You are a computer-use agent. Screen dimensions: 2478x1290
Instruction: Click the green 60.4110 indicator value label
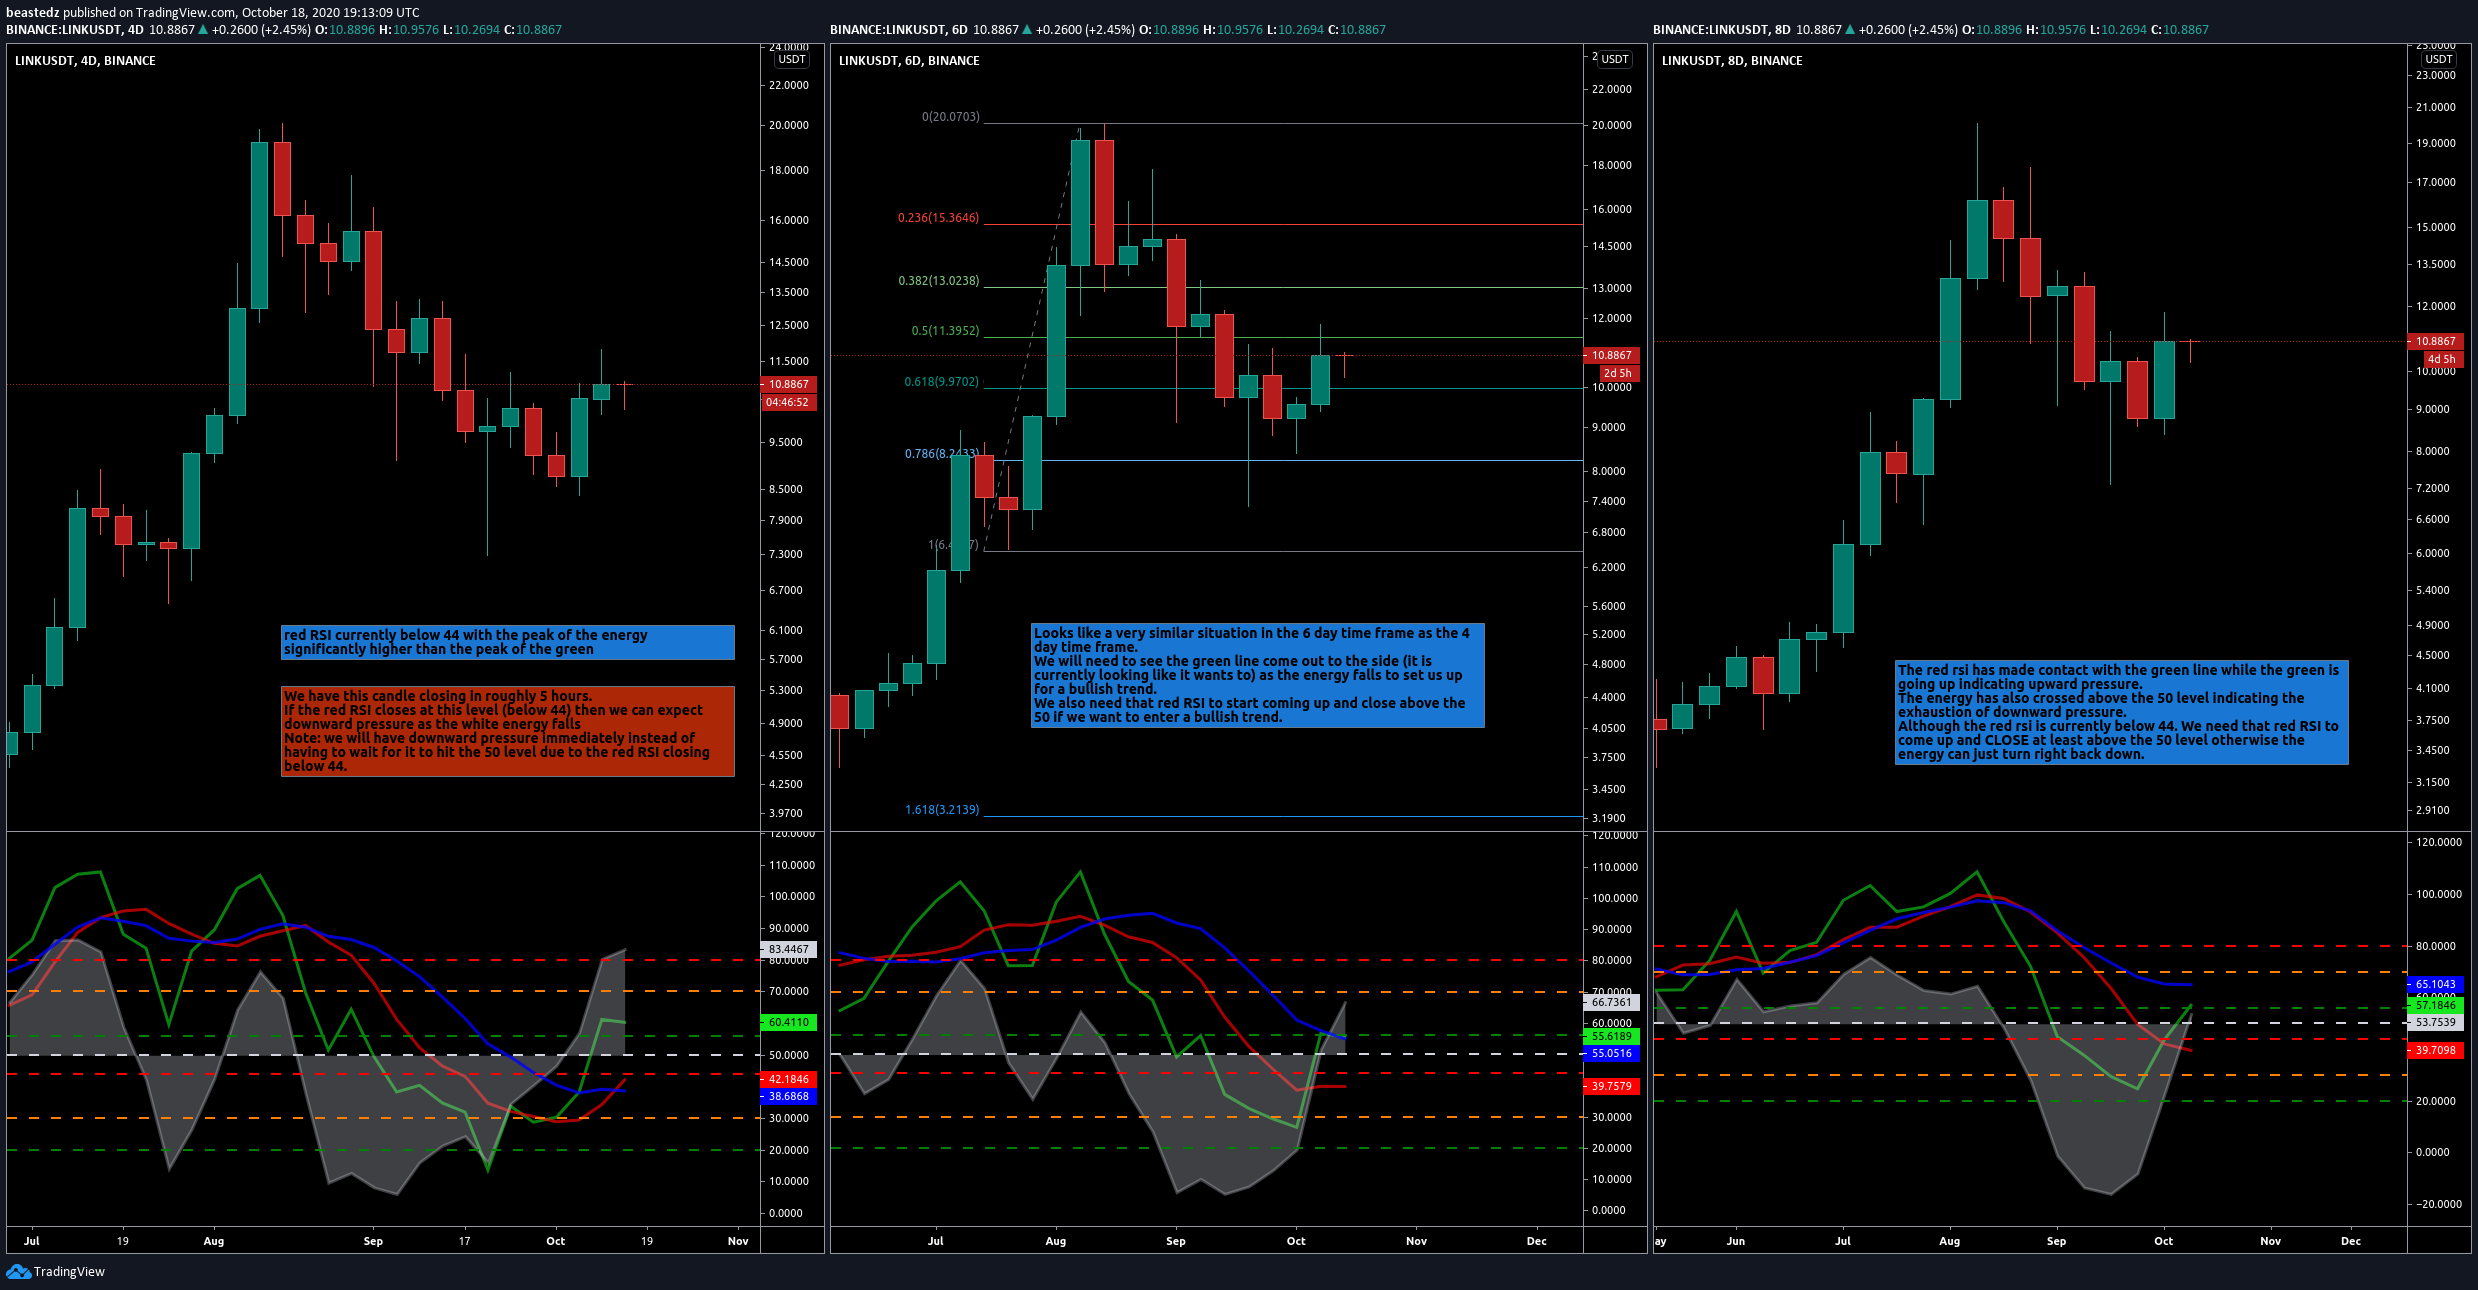pyautogui.click(x=789, y=1022)
